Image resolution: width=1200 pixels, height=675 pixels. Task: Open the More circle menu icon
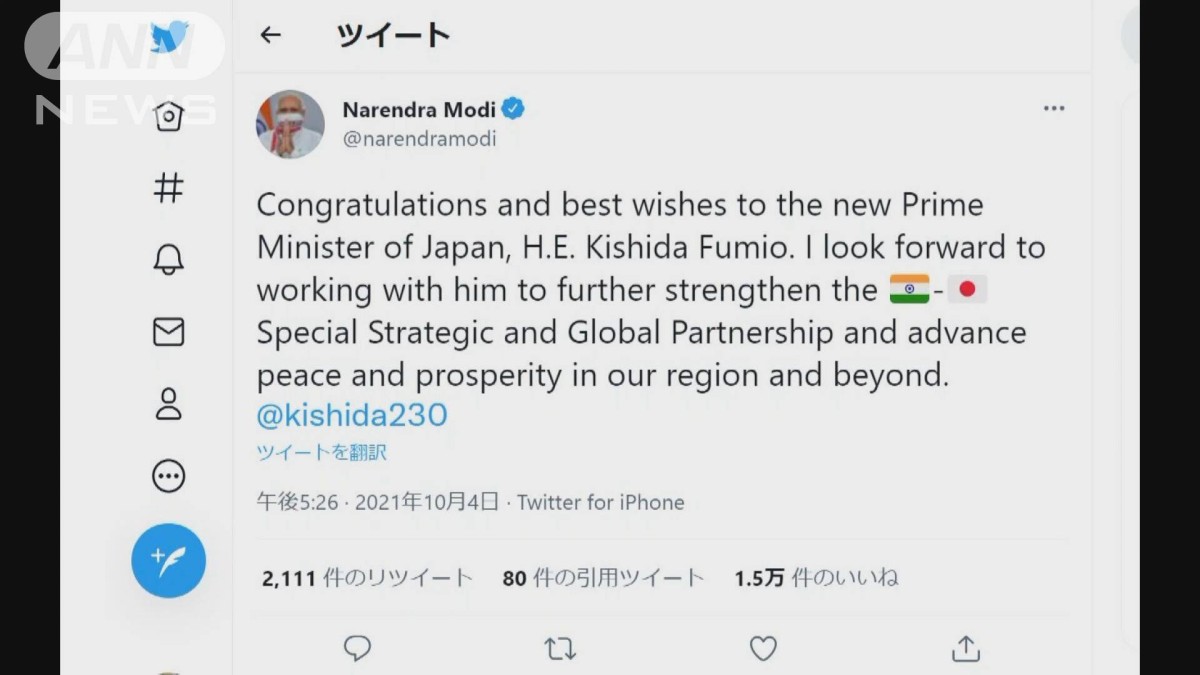169,476
